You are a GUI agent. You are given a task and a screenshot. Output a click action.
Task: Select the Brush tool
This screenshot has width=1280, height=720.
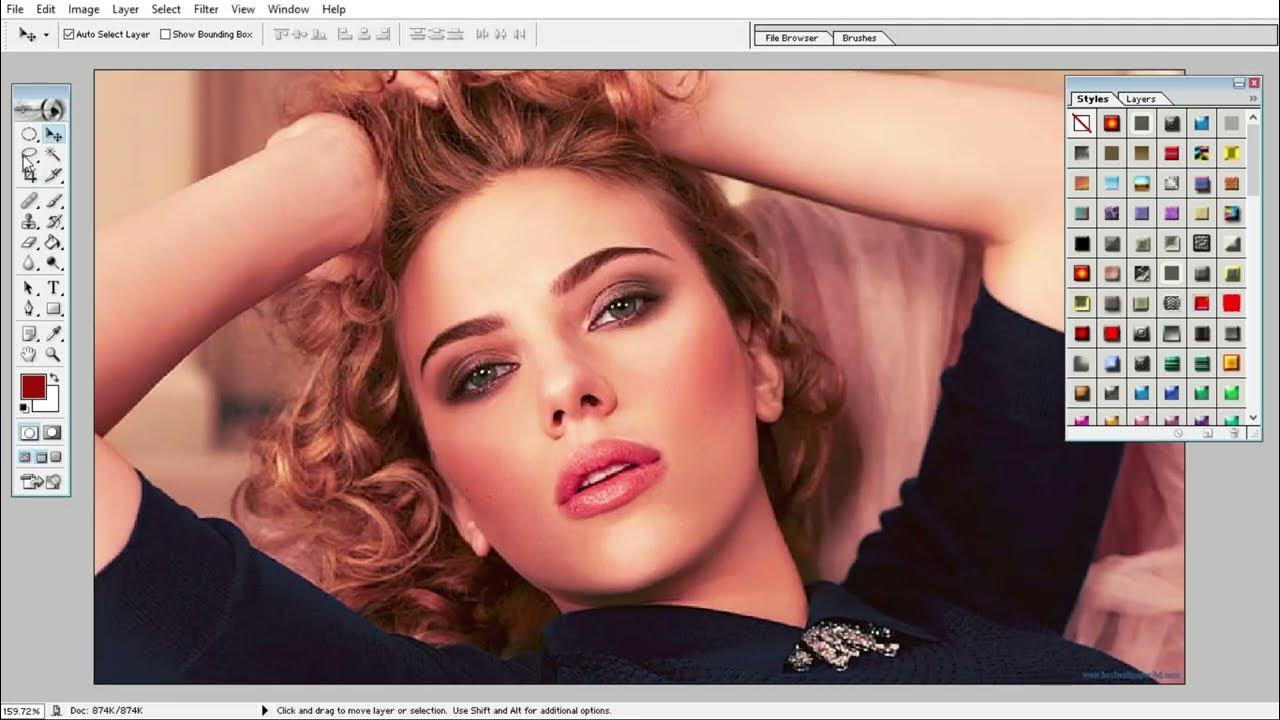click(x=53, y=201)
